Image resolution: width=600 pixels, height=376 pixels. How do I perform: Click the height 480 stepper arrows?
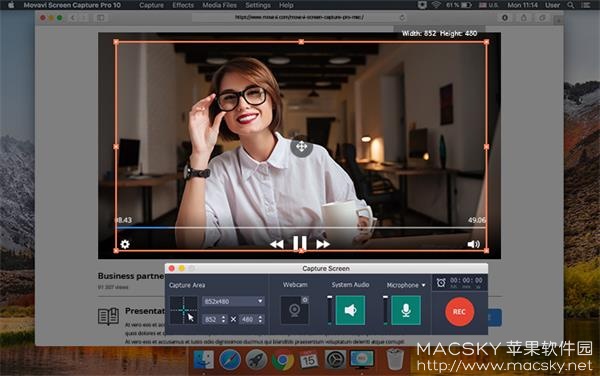tap(260, 319)
